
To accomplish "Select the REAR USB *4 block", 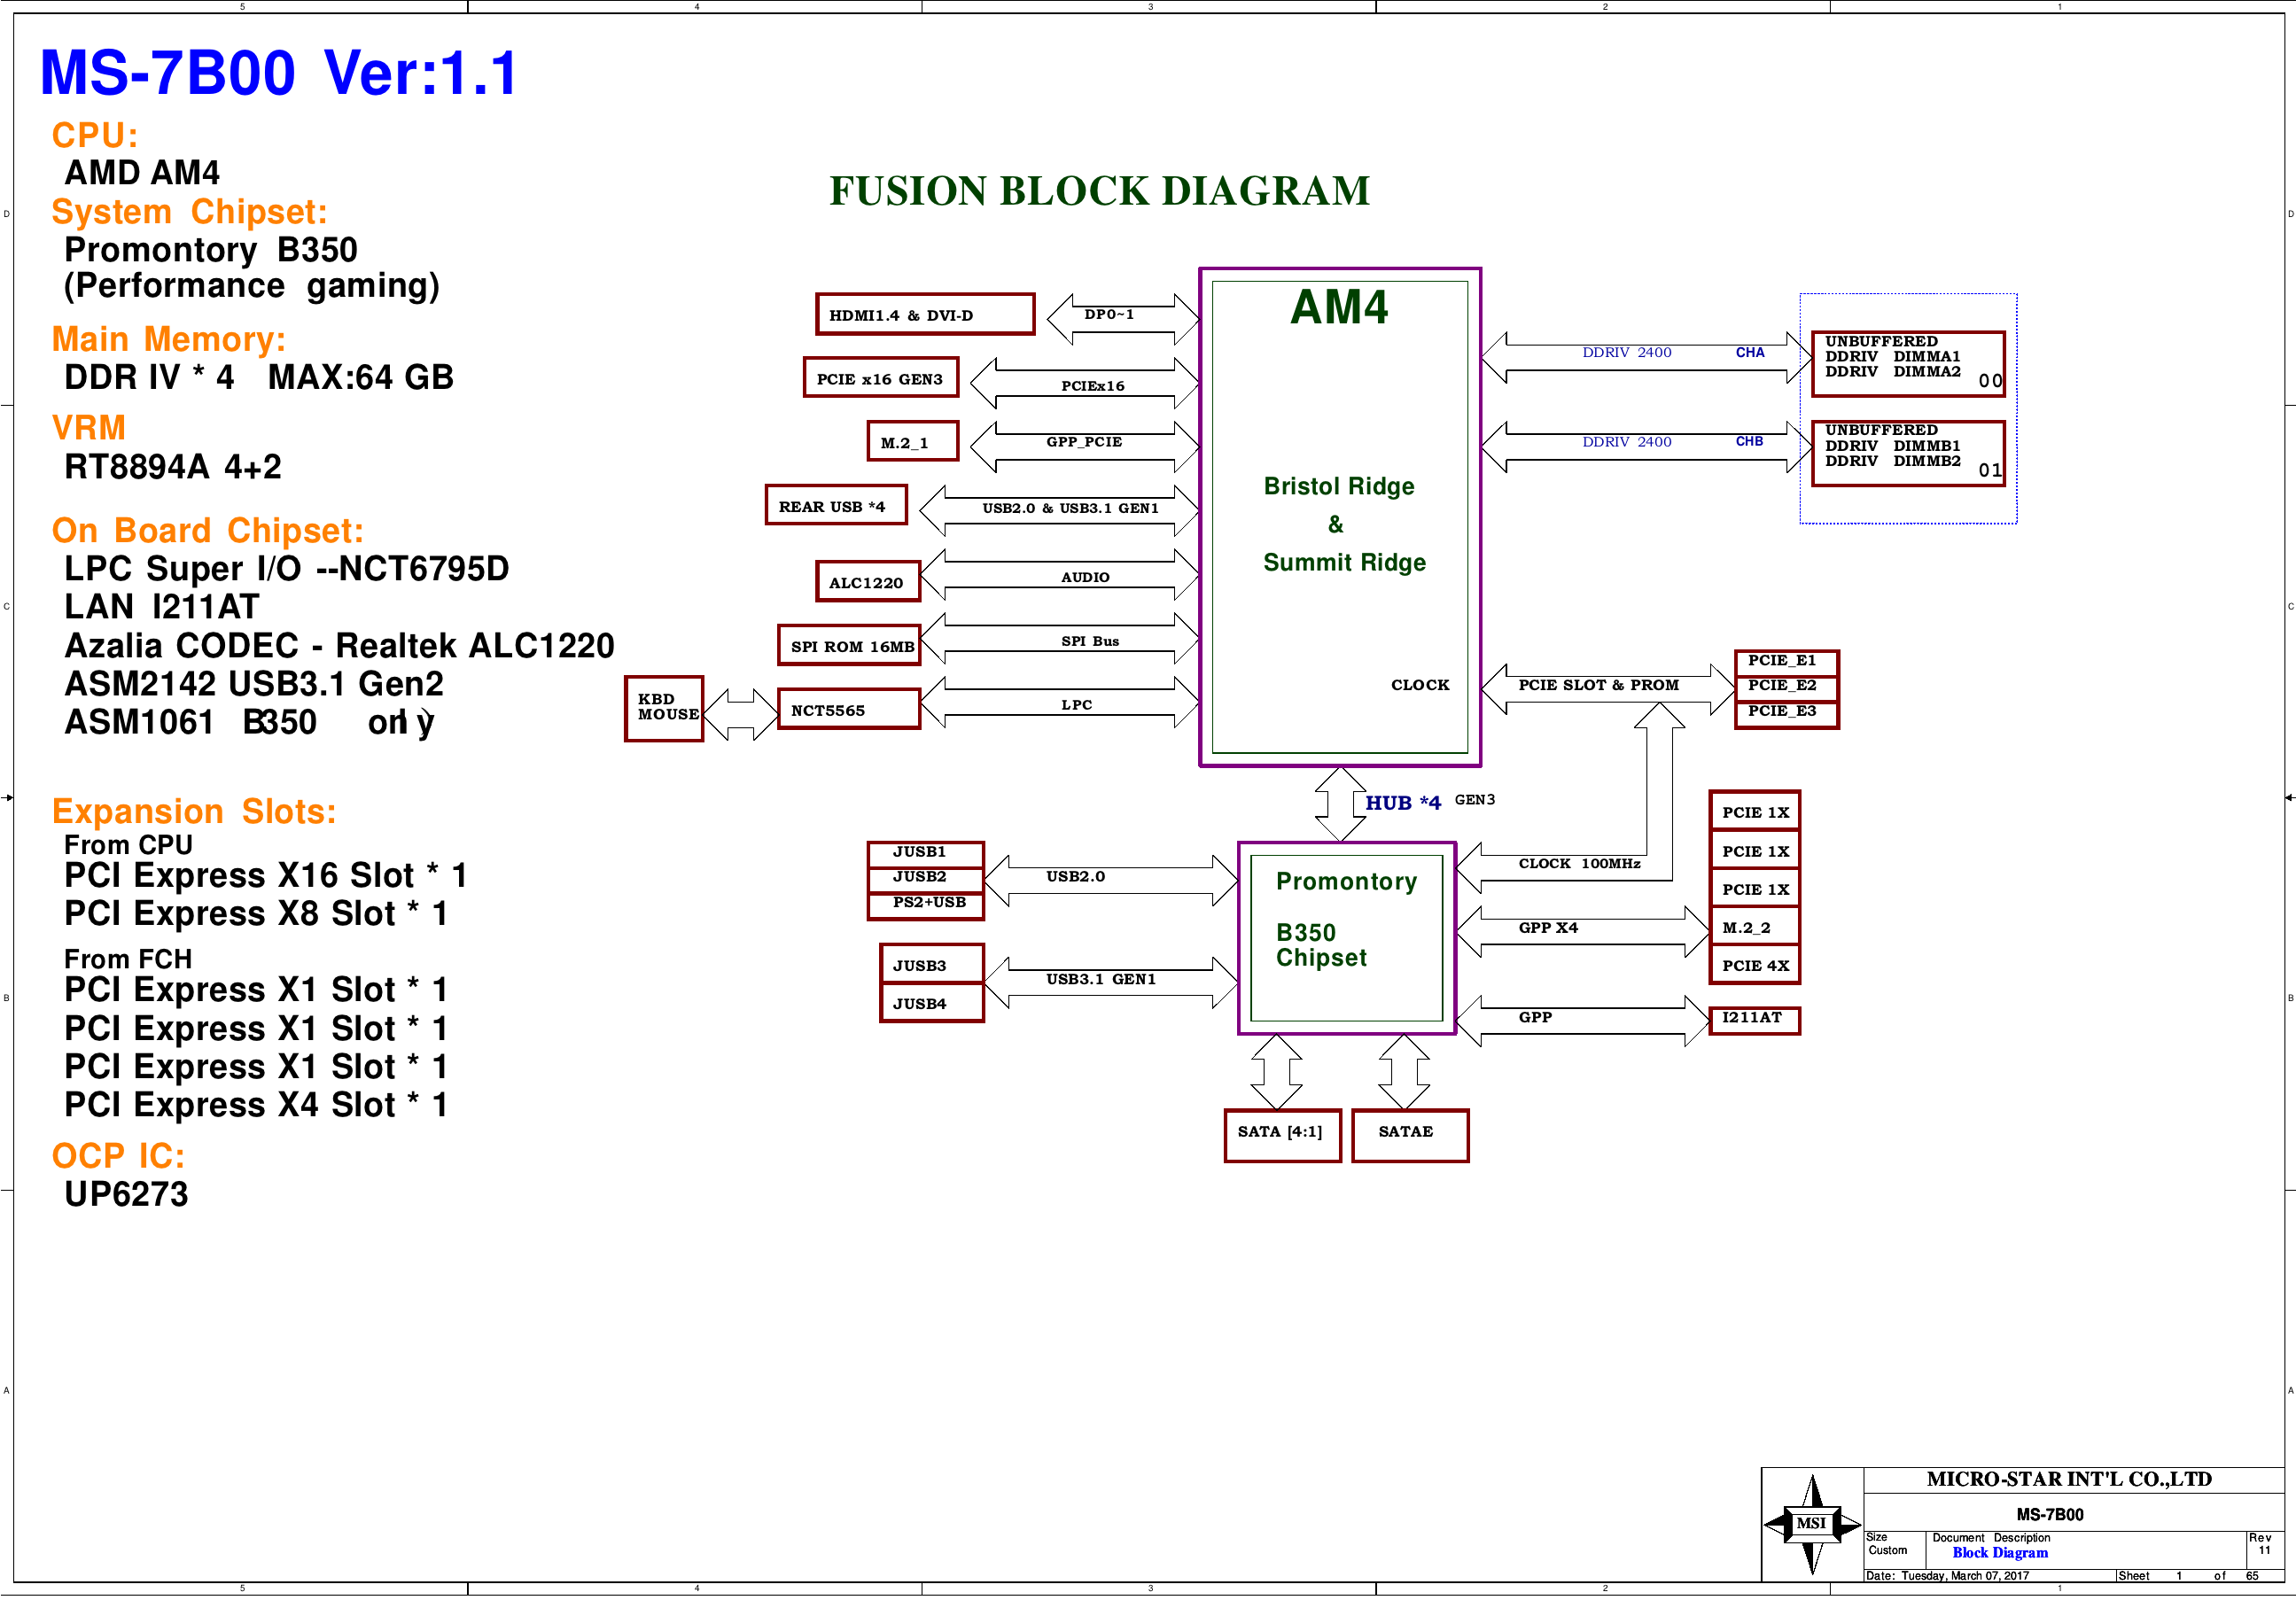I will tap(836, 505).
